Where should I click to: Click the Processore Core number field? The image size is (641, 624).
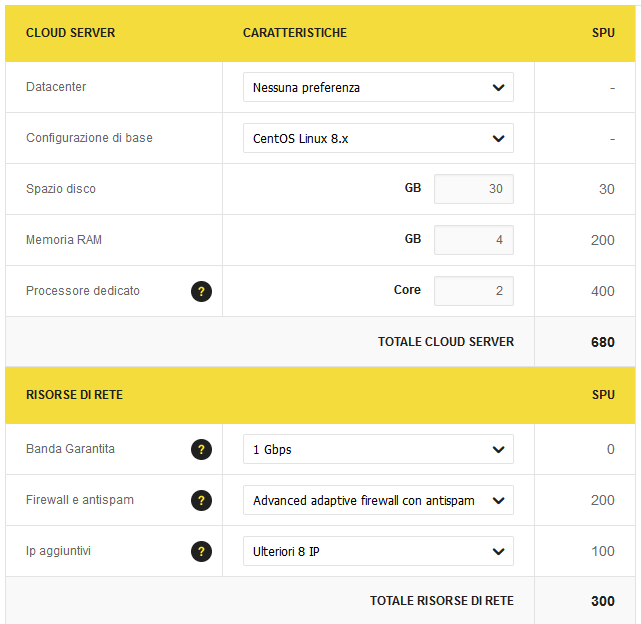pos(473,292)
